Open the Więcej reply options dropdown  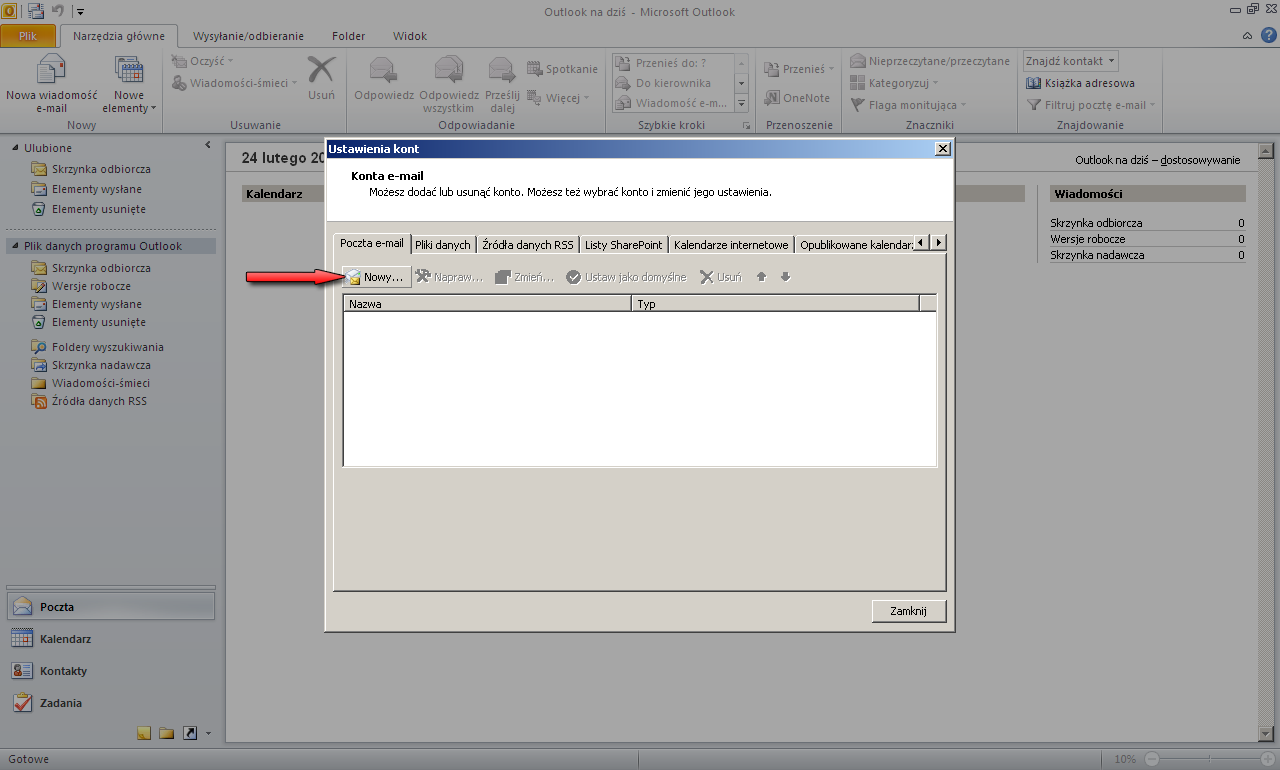pos(558,98)
